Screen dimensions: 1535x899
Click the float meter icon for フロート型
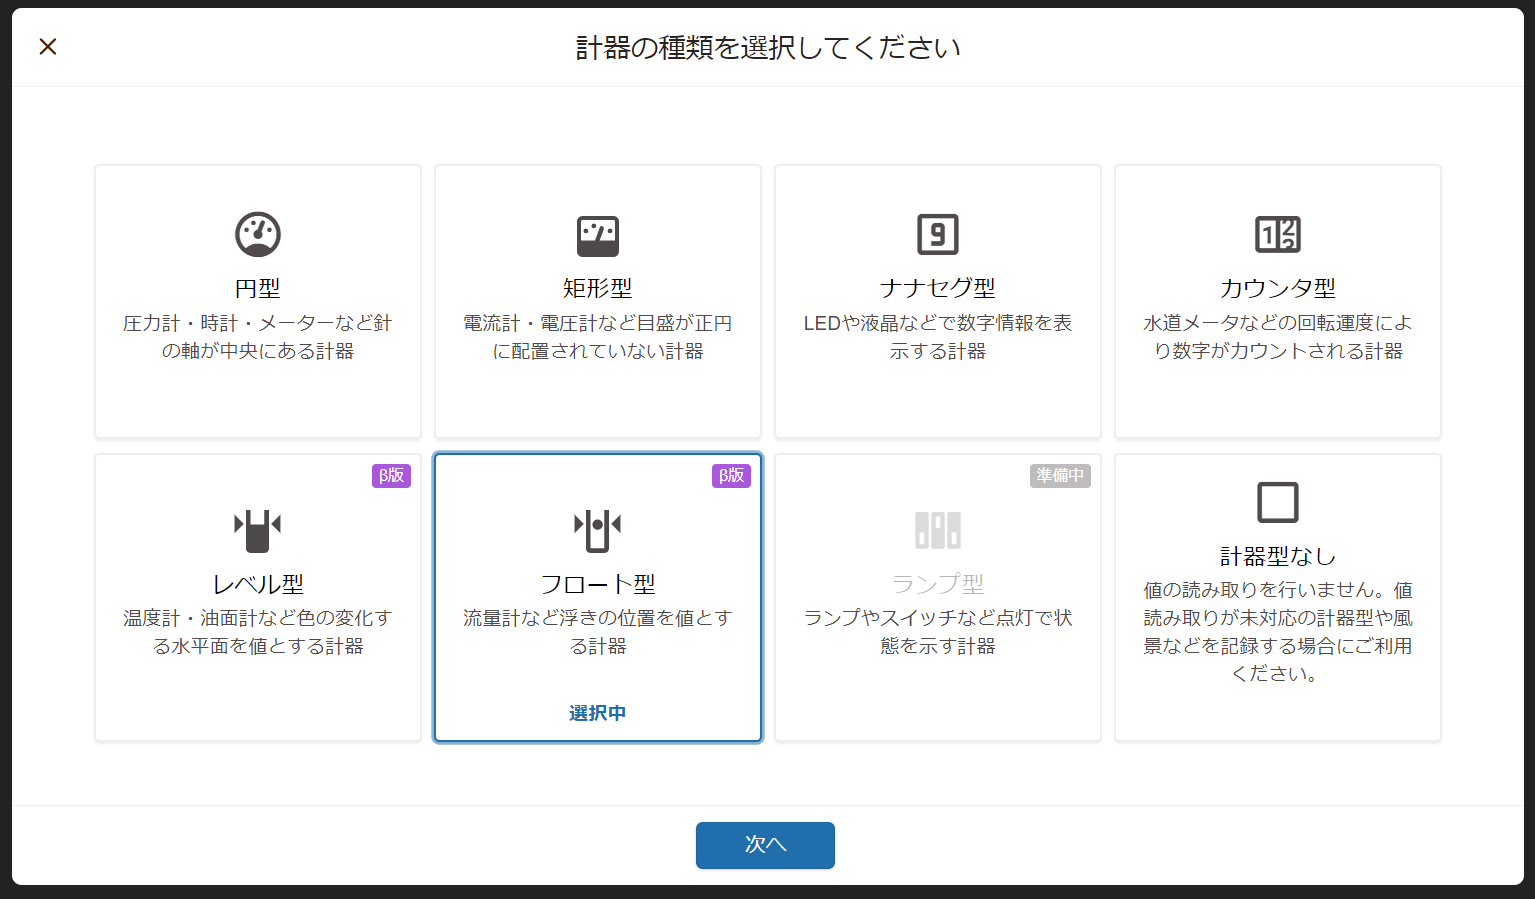tap(598, 530)
